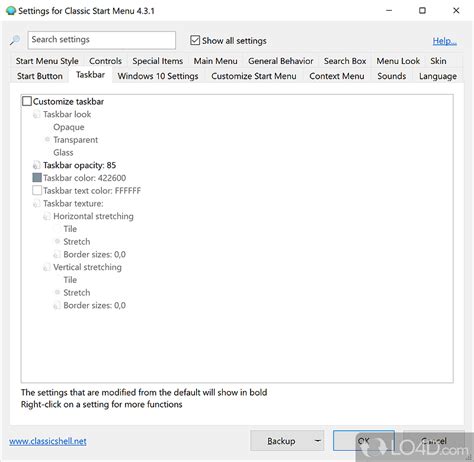Switch to the Main Menu tab

pyautogui.click(x=215, y=61)
